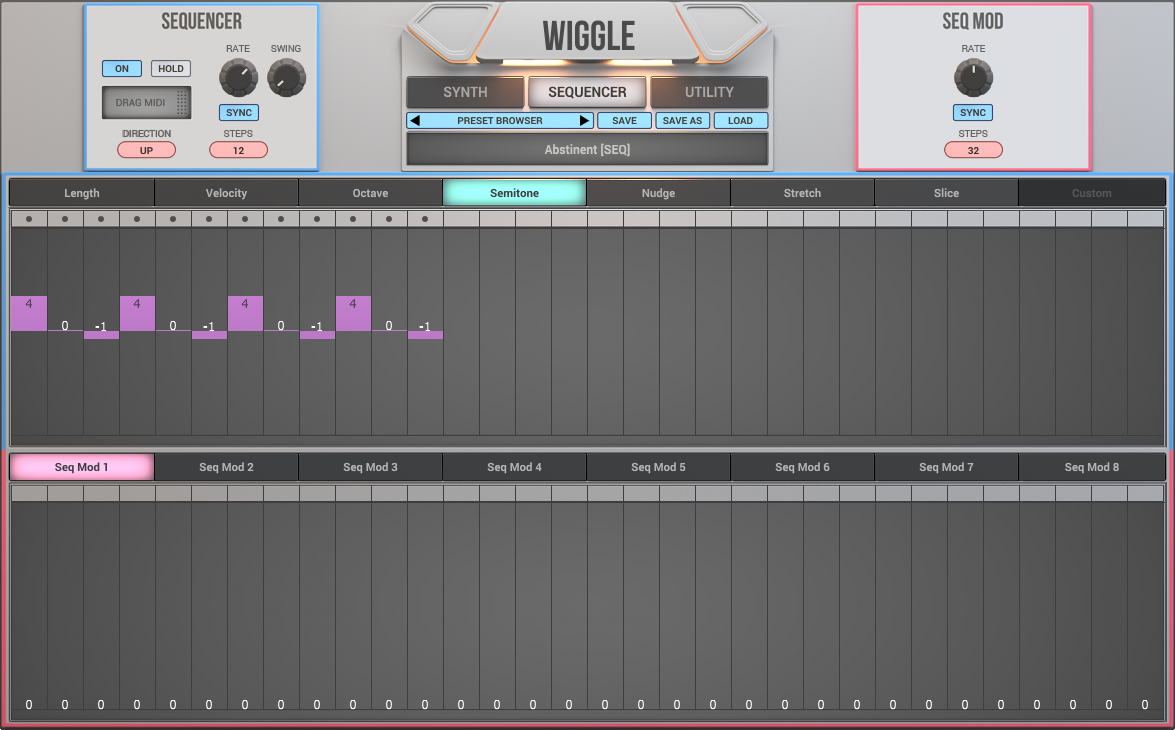
Task: Enable the HOLD button
Action: [171, 69]
